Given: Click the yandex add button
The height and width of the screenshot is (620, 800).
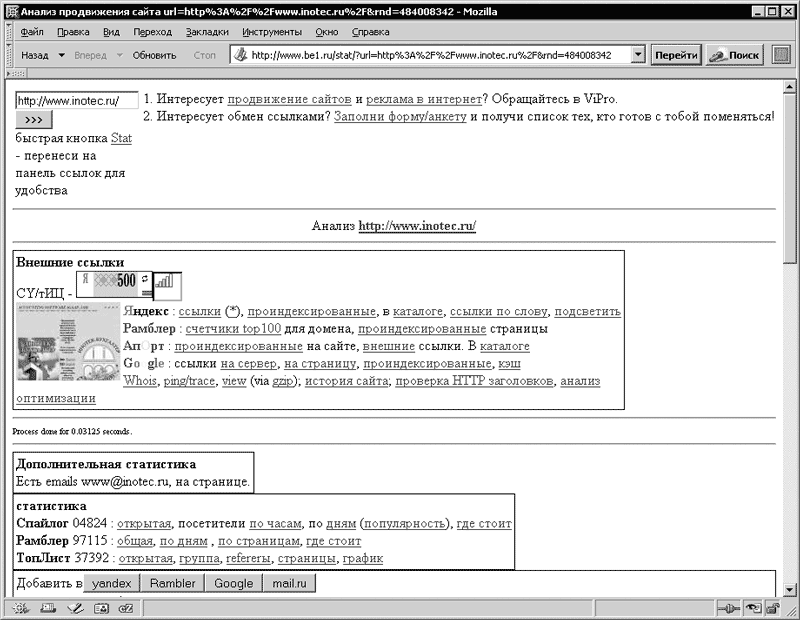Looking at the screenshot, I should (x=111, y=583).
